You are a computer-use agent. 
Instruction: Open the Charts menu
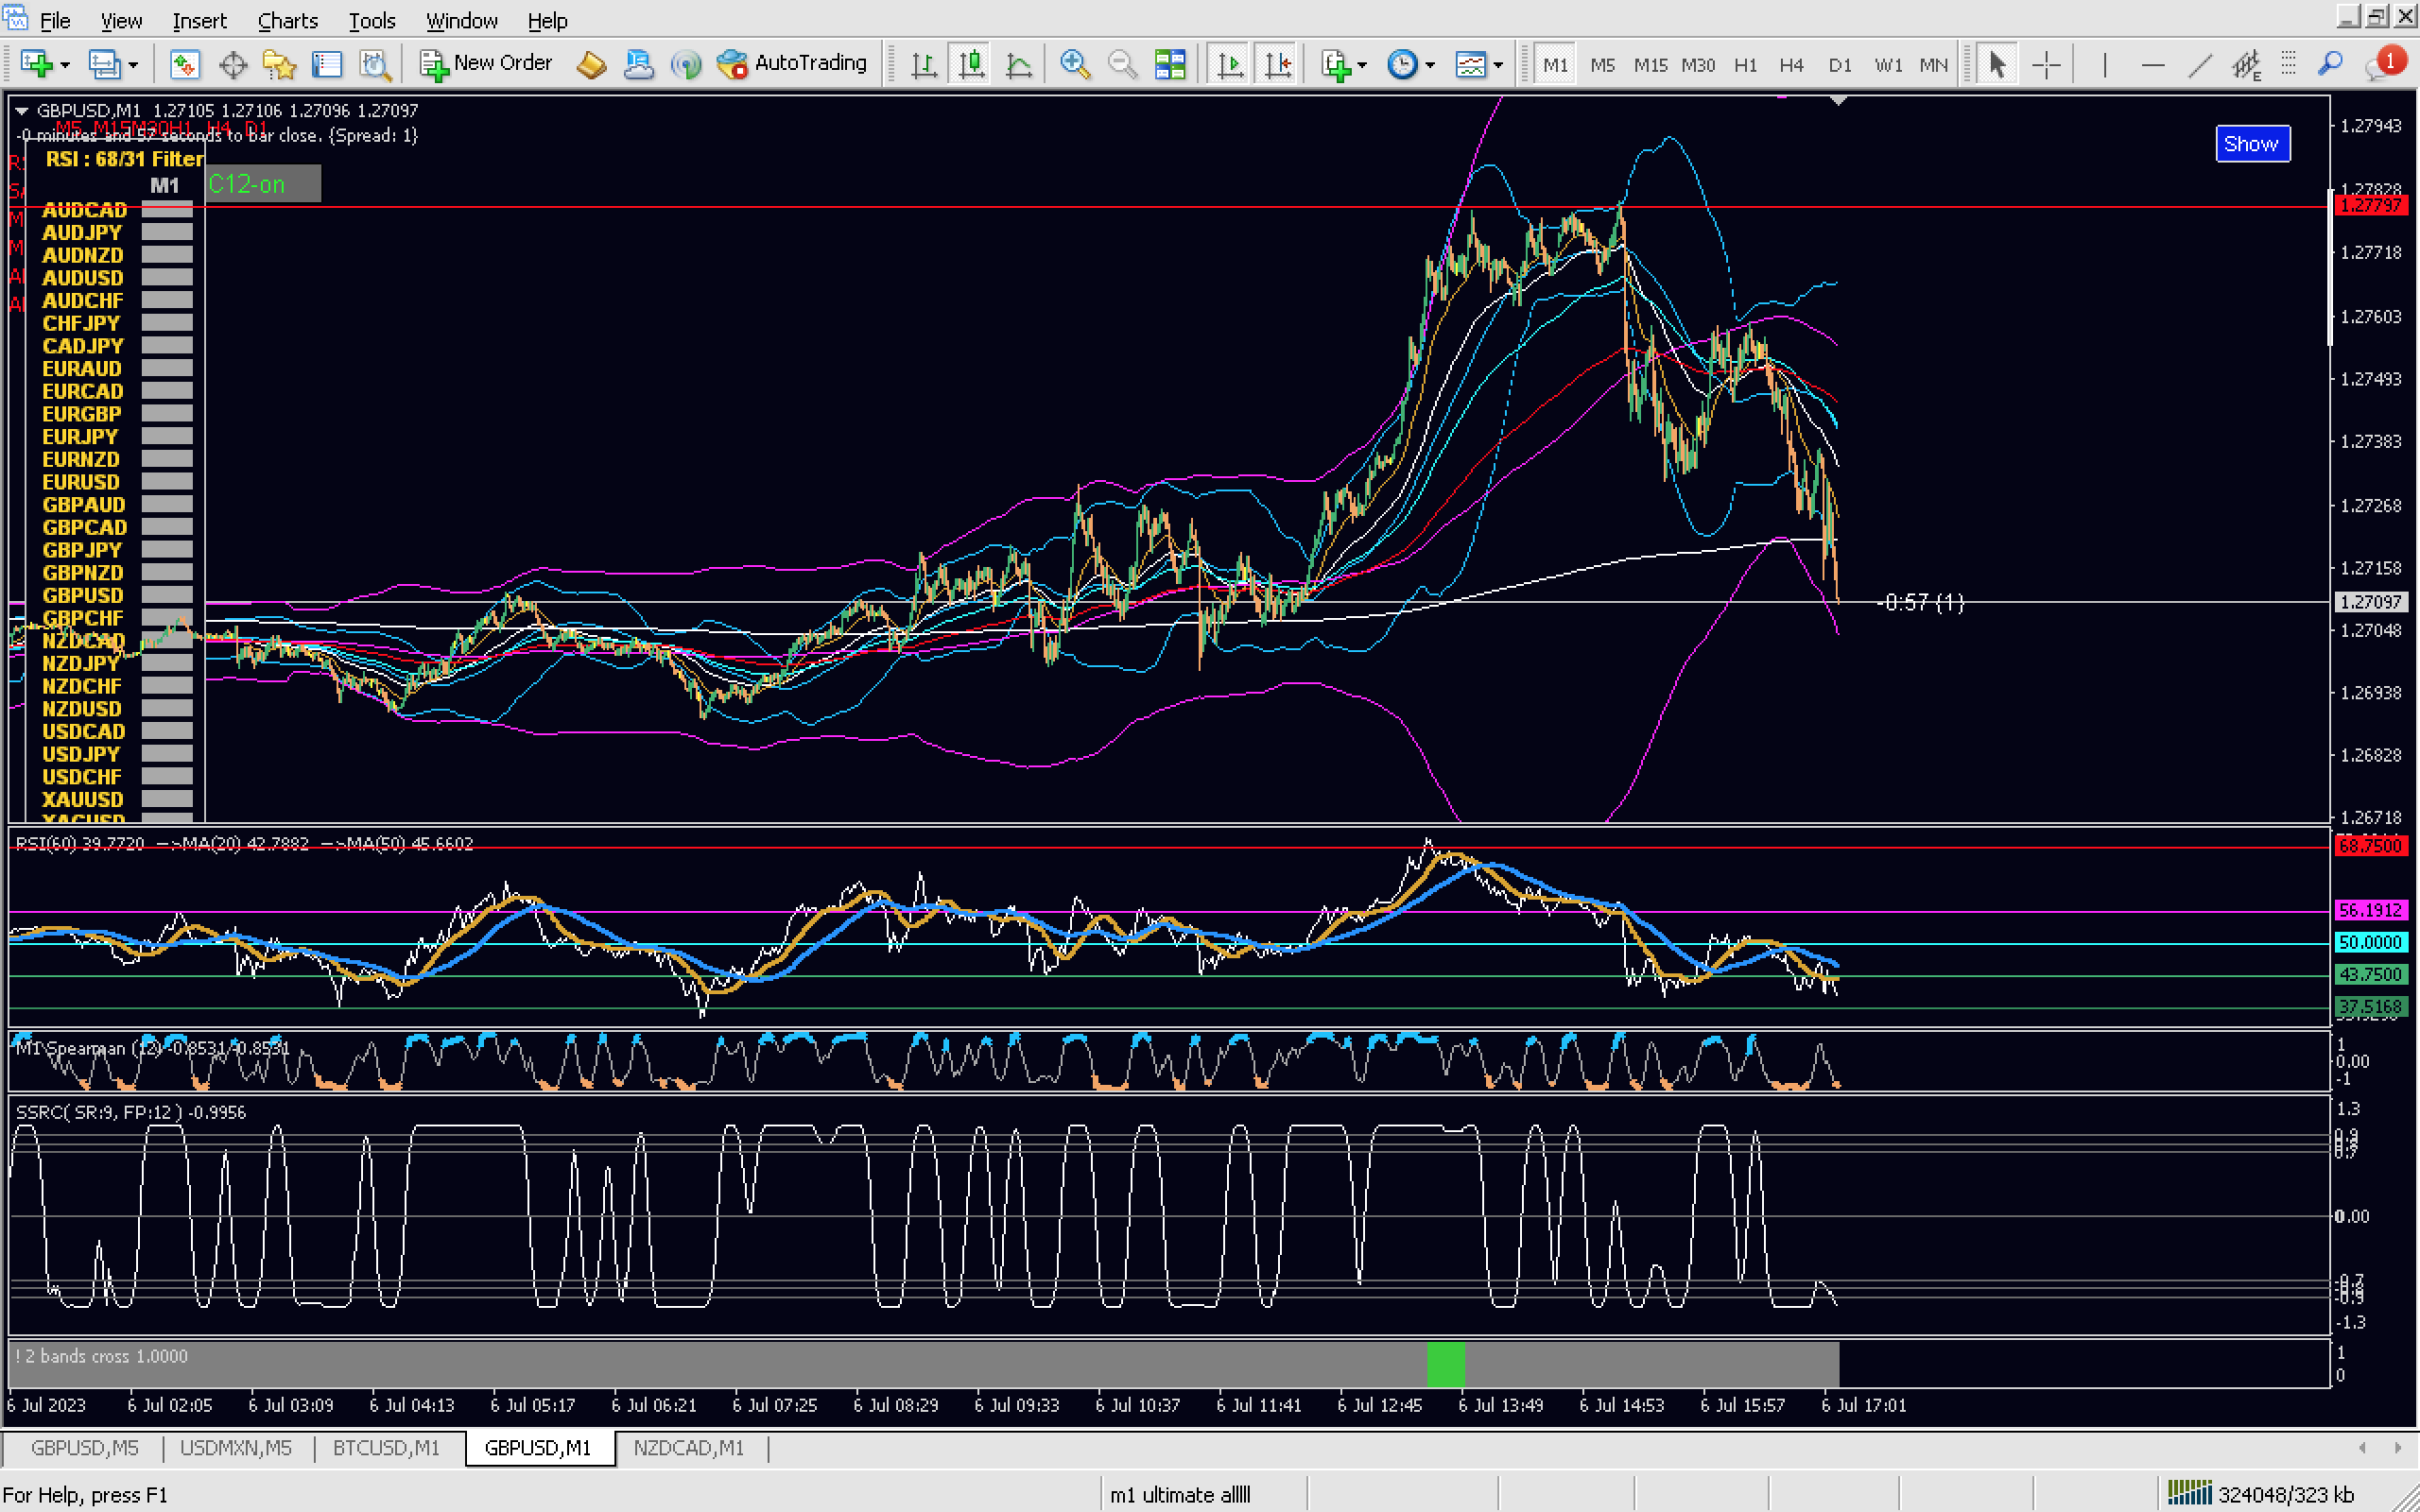click(287, 20)
